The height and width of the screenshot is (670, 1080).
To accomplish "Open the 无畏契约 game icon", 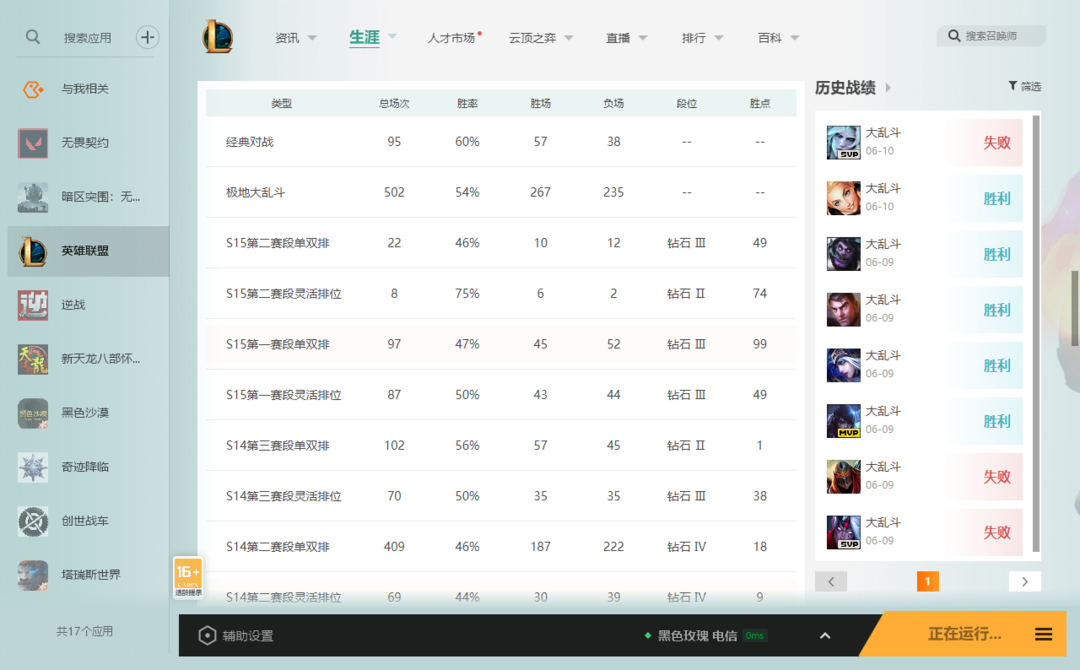I will [x=33, y=143].
